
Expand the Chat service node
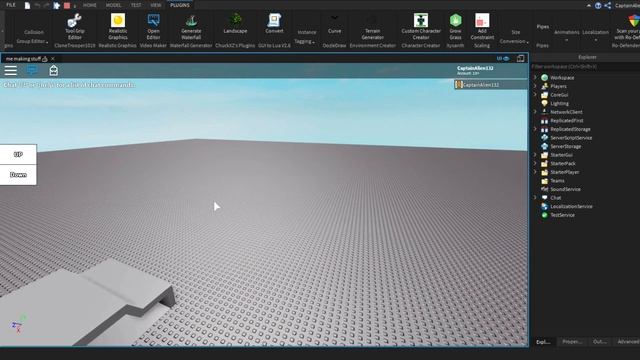point(535,198)
